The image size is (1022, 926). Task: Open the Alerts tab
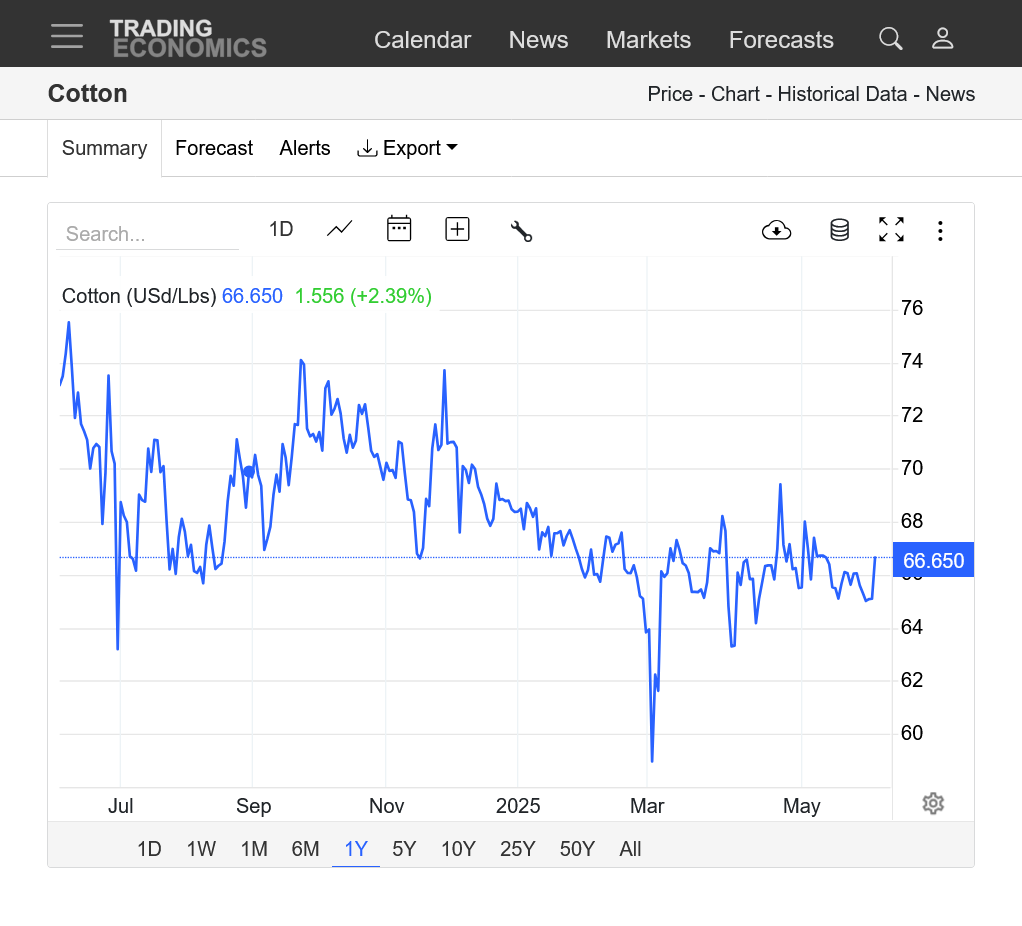(x=304, y=148)
